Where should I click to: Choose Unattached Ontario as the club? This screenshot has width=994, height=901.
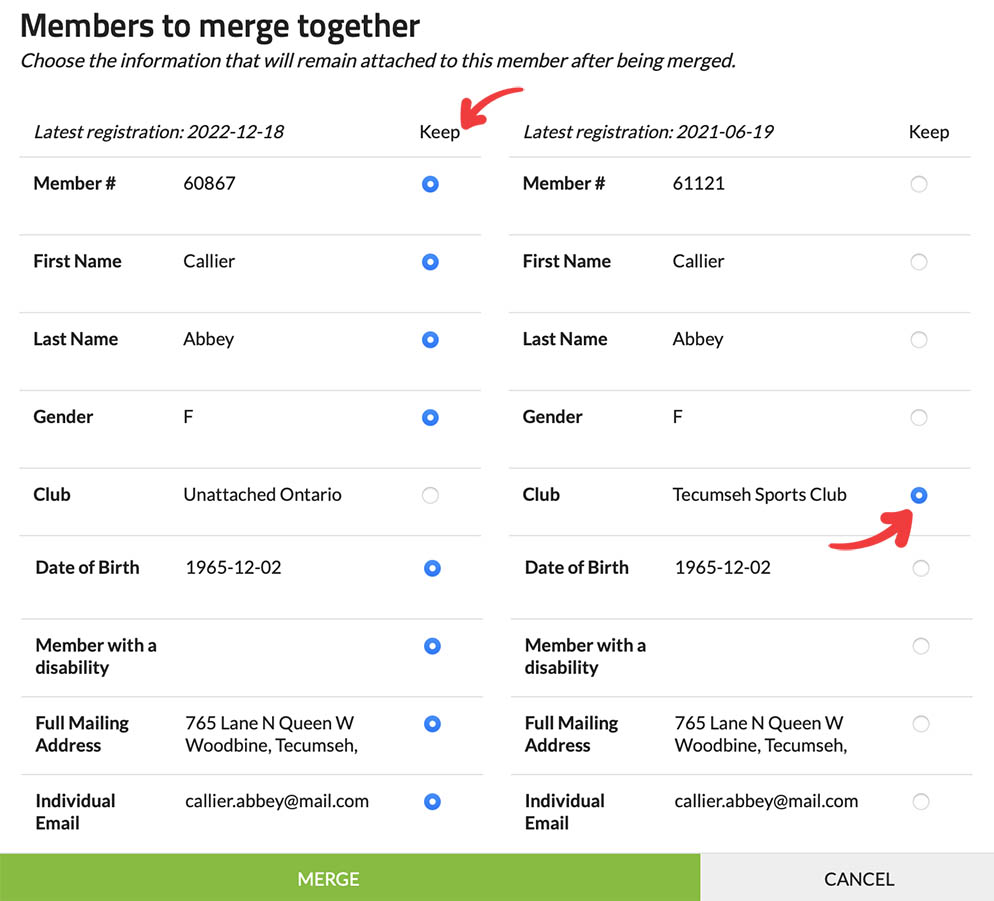pyautogui.click(x=430, y=495)
